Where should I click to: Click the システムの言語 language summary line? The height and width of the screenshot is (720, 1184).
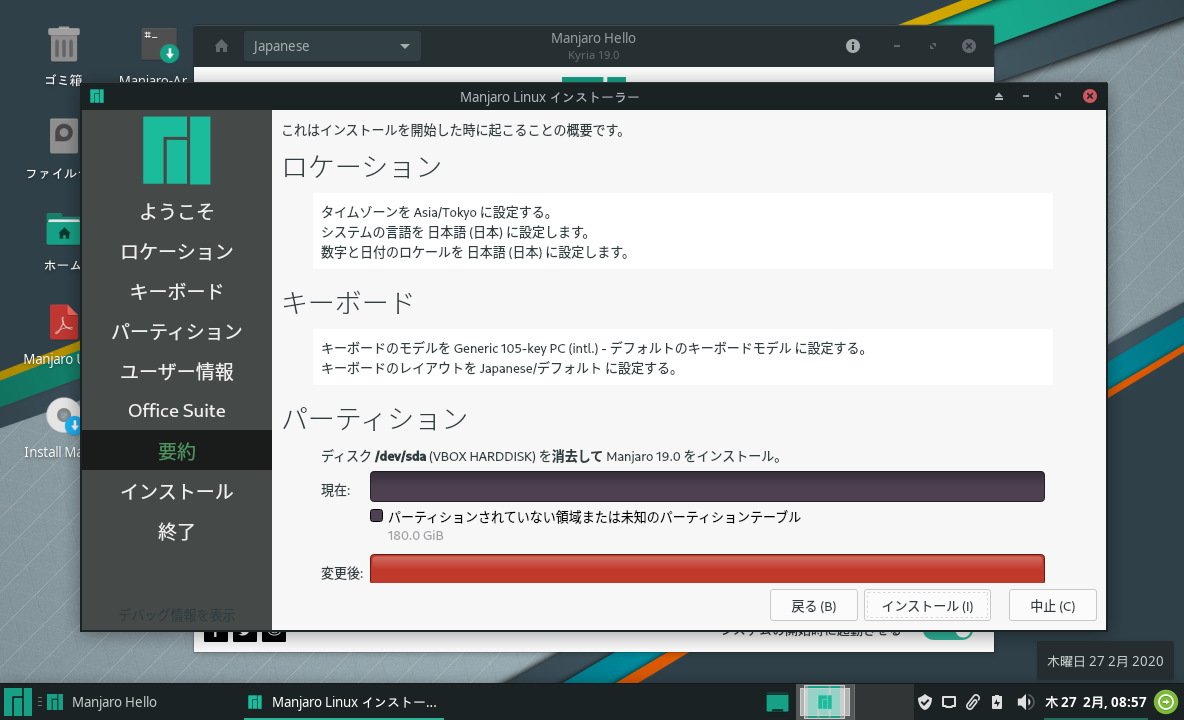point(455,232)
